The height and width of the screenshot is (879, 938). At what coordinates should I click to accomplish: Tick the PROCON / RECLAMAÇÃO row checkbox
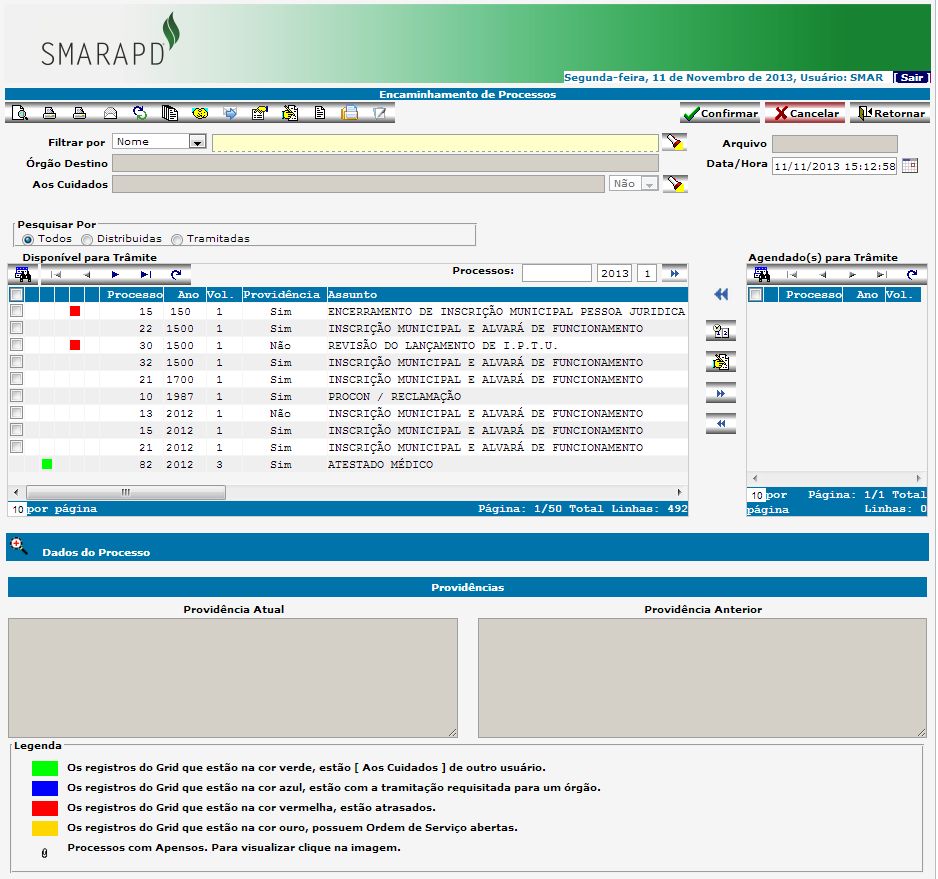tap(16, 396)
